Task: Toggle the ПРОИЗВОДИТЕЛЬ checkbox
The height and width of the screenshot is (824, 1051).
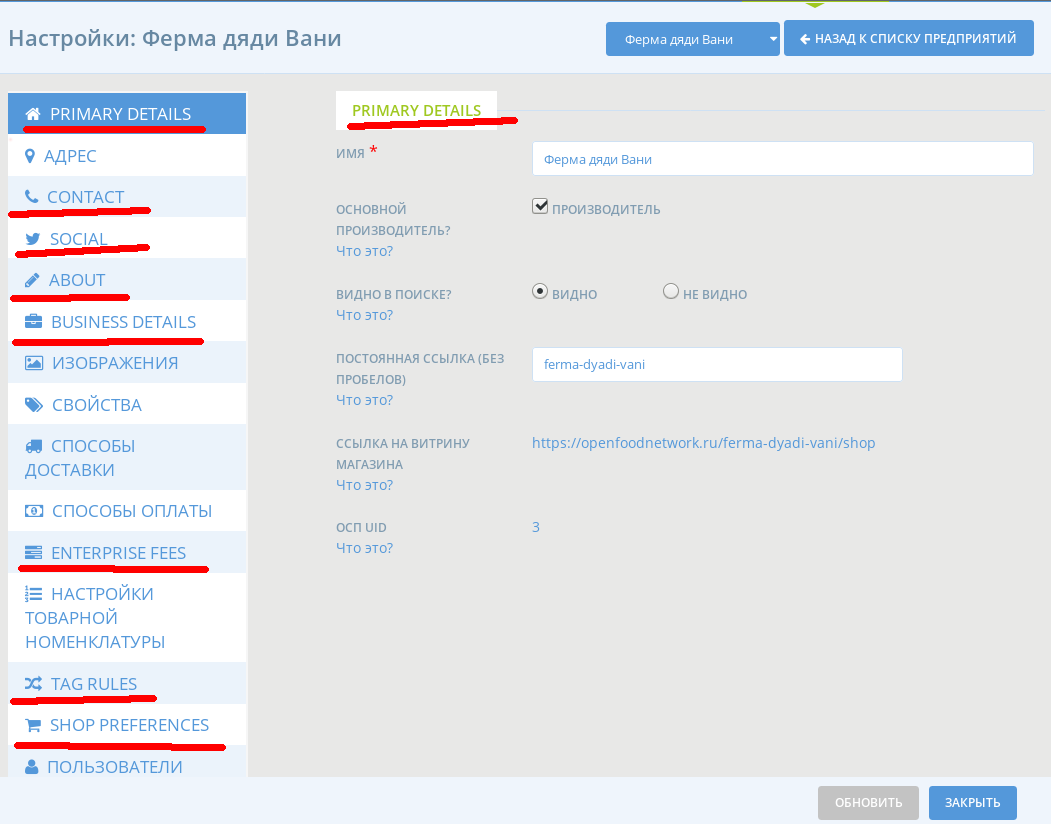Action: click(x=540, y=207)
